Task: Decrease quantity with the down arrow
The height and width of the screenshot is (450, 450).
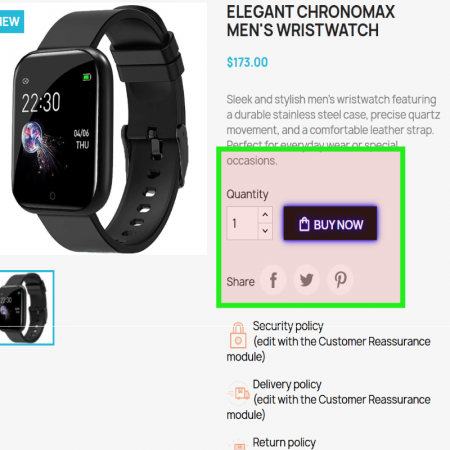Action: (x=265, y=231)
